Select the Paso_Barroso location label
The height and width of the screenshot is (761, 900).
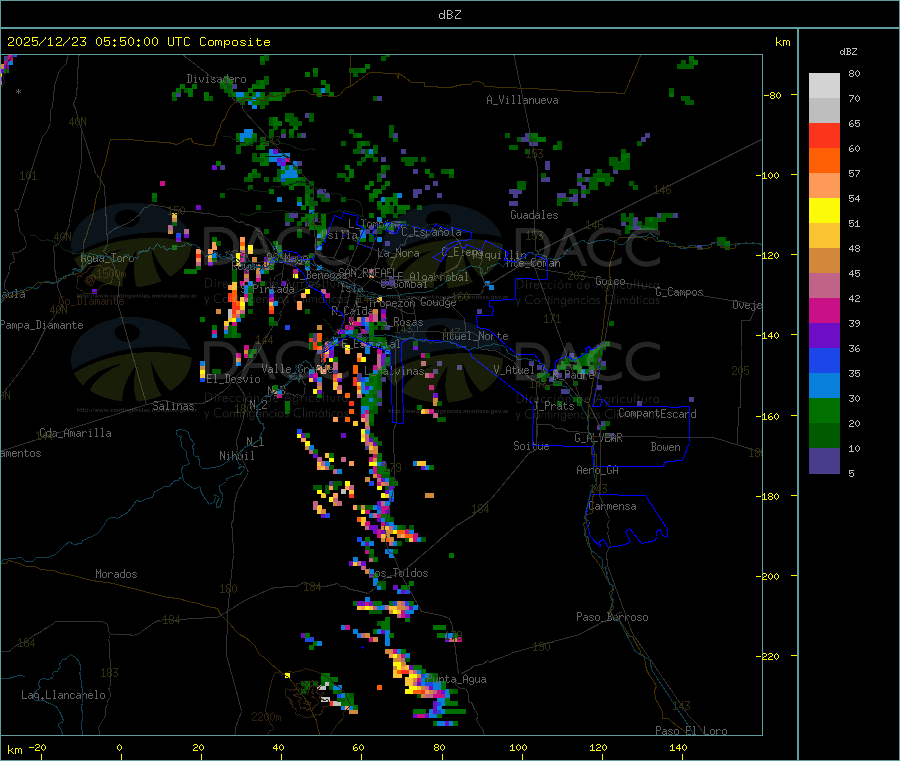612,617
